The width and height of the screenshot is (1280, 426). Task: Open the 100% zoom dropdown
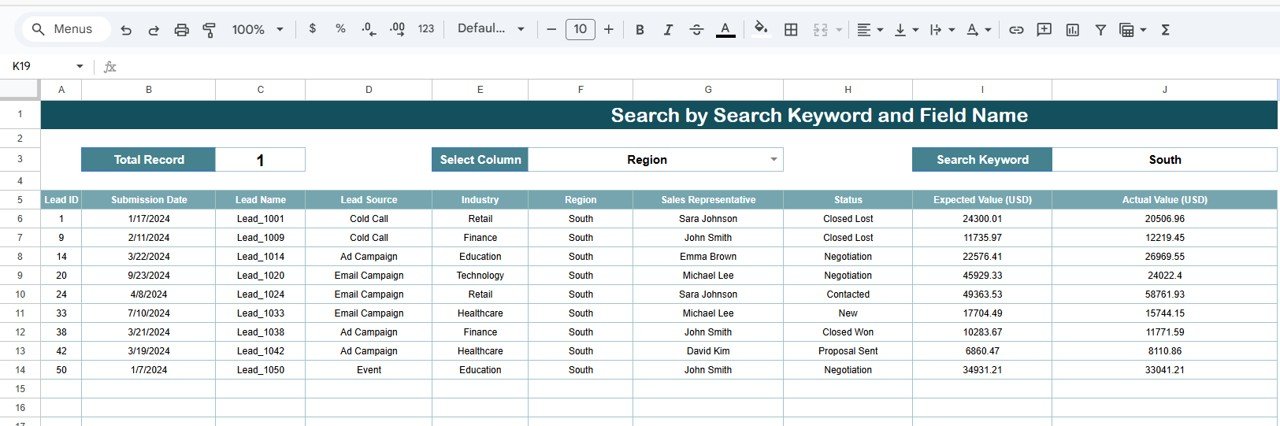[x=257, y=30]
